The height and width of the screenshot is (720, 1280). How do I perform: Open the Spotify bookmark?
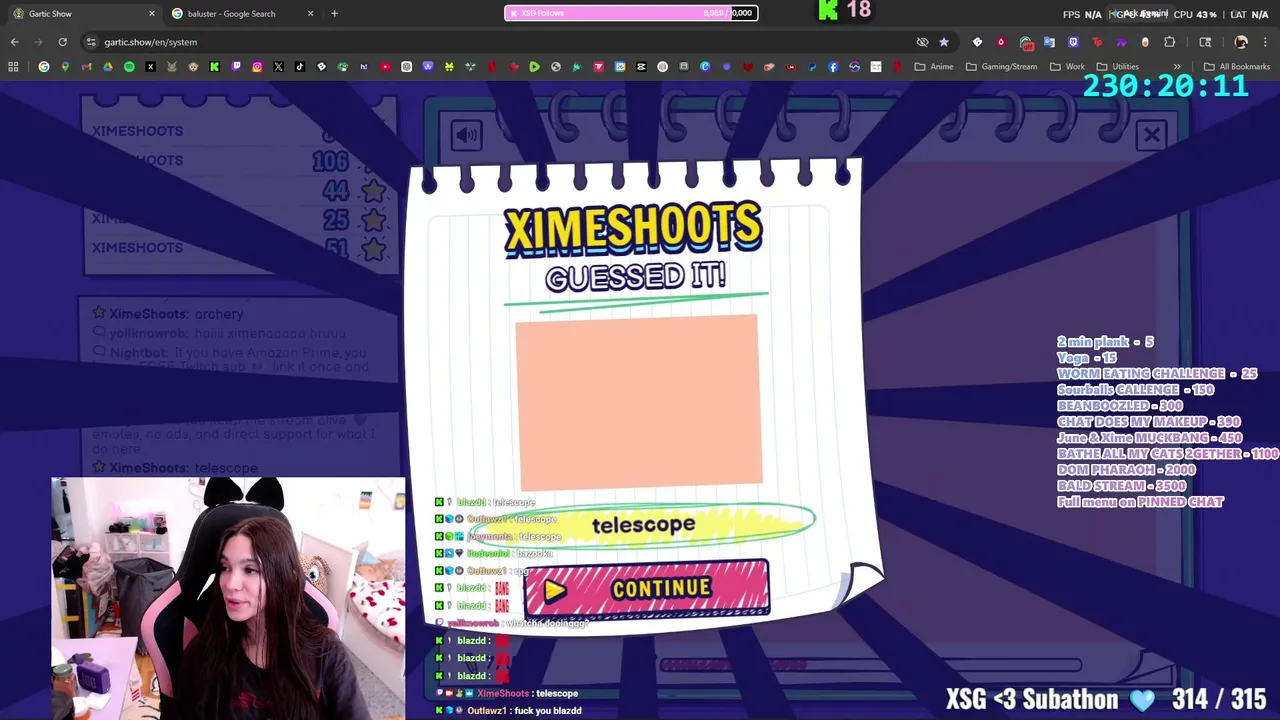[129, 67]
